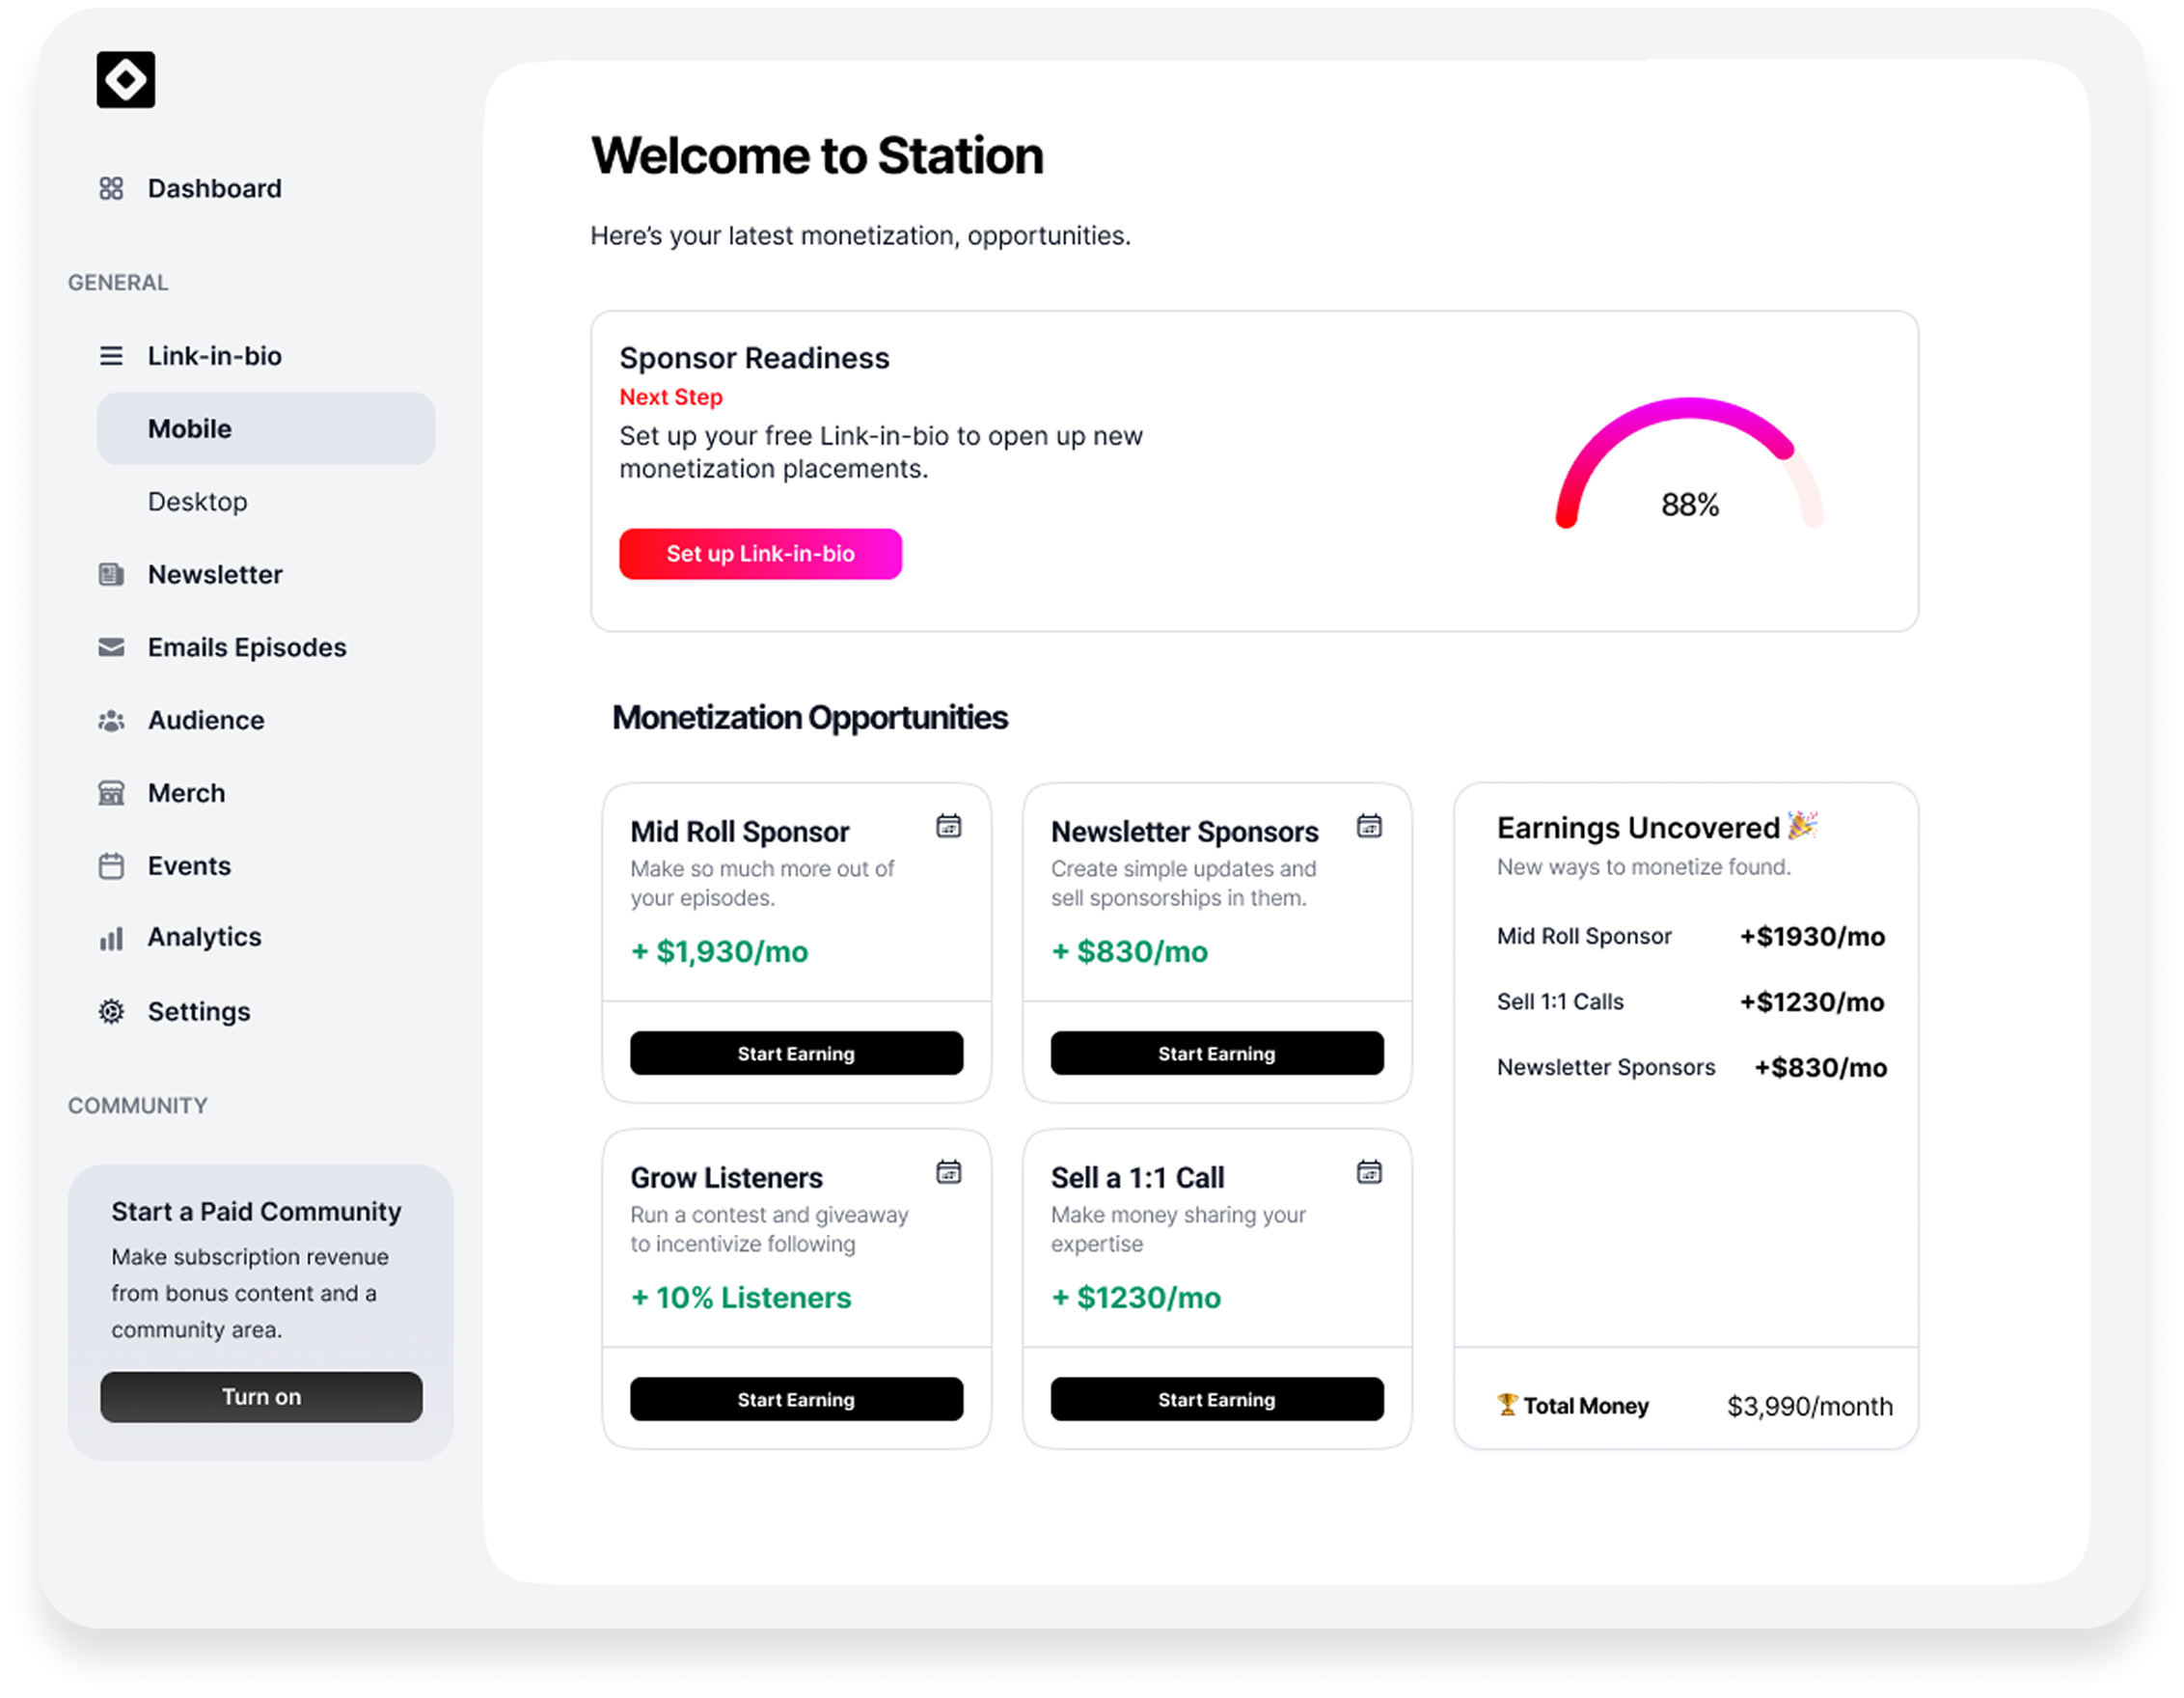Click the Total Money earnings row
The image size is (2184, 1698).
click(1692, 1406)
